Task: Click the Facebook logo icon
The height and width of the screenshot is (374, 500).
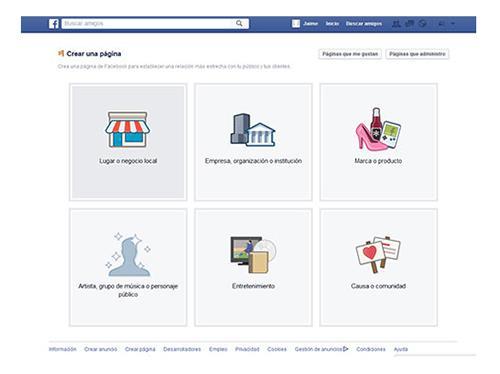Action: (54, 24)
